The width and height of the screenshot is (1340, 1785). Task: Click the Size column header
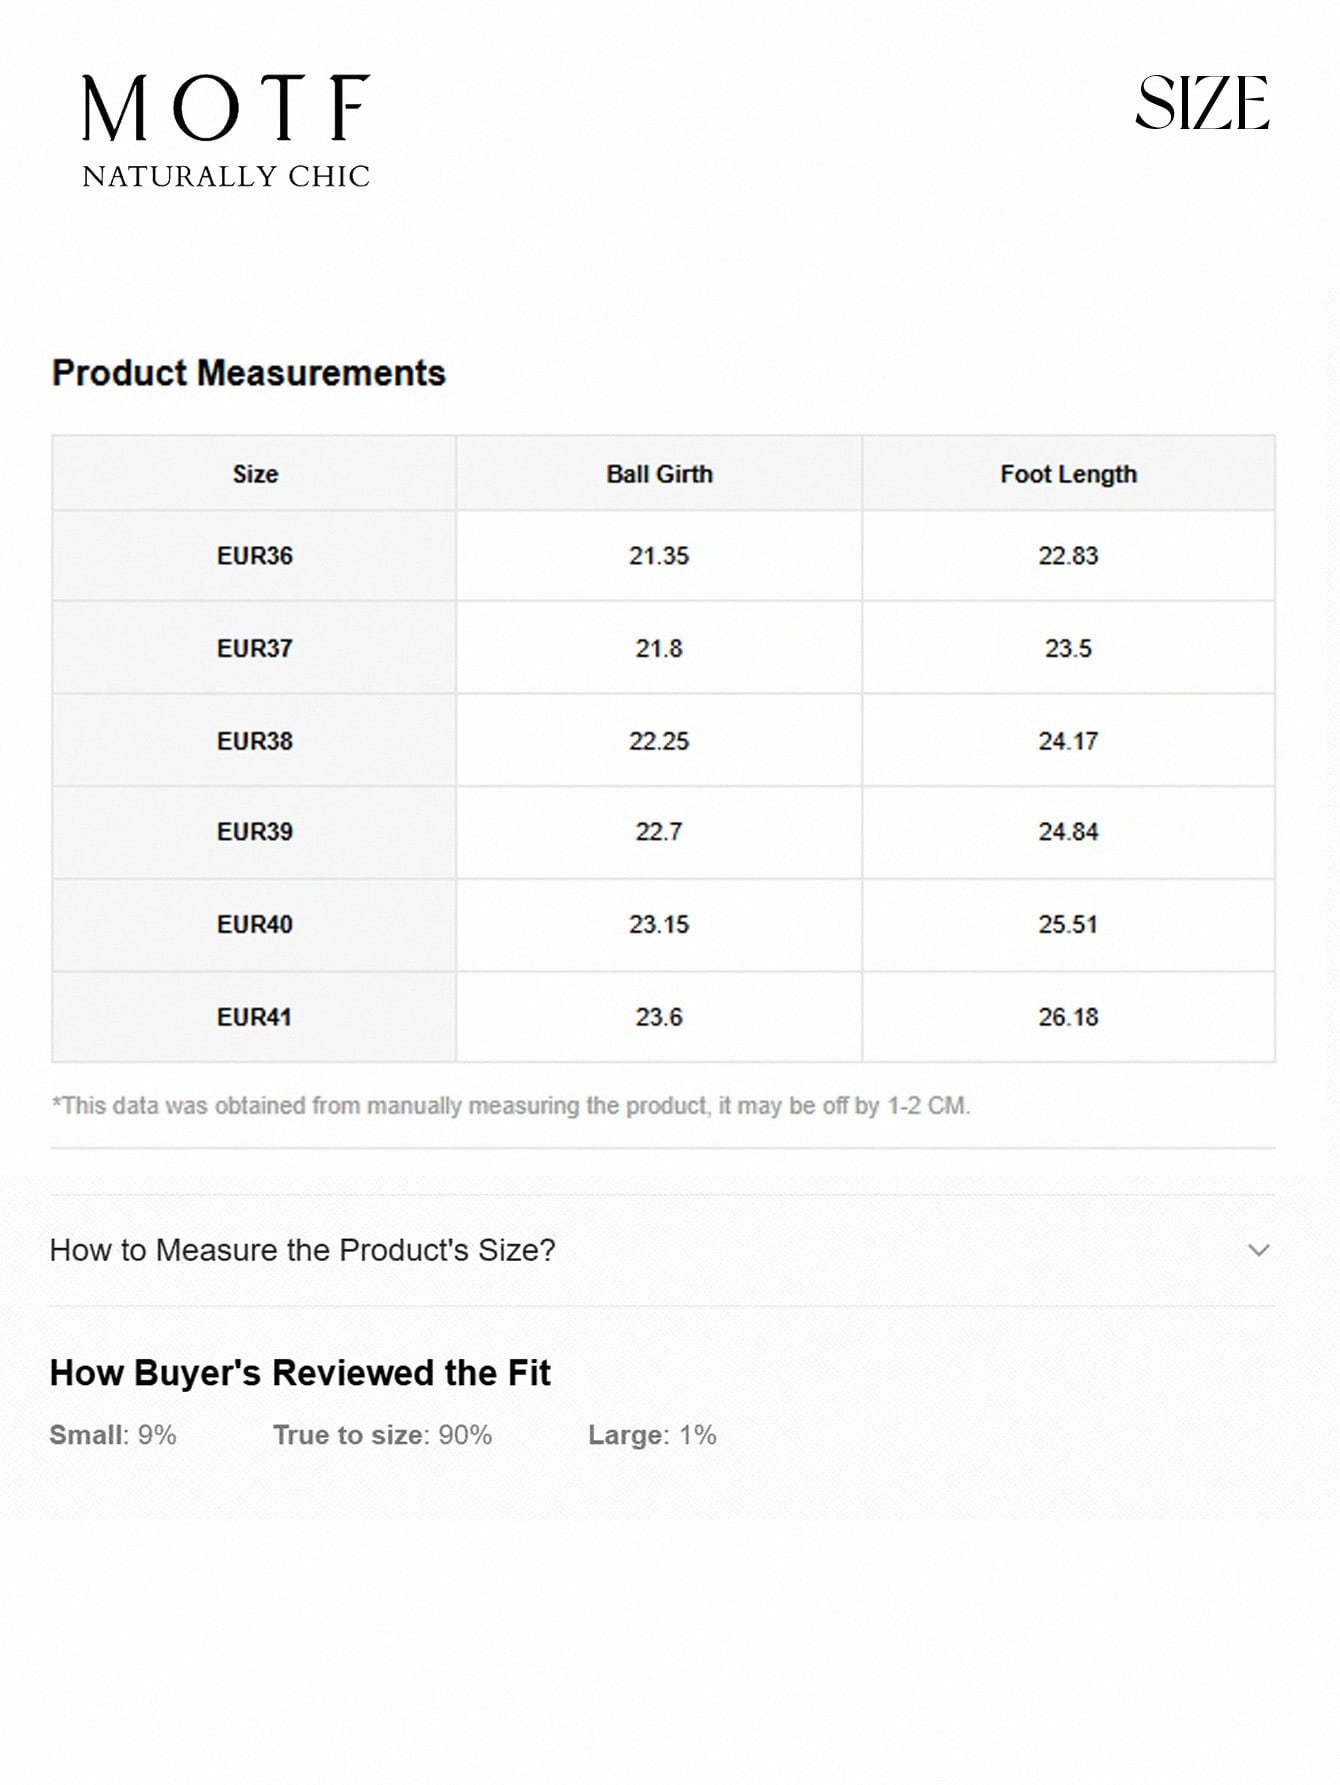click(255, 474)
